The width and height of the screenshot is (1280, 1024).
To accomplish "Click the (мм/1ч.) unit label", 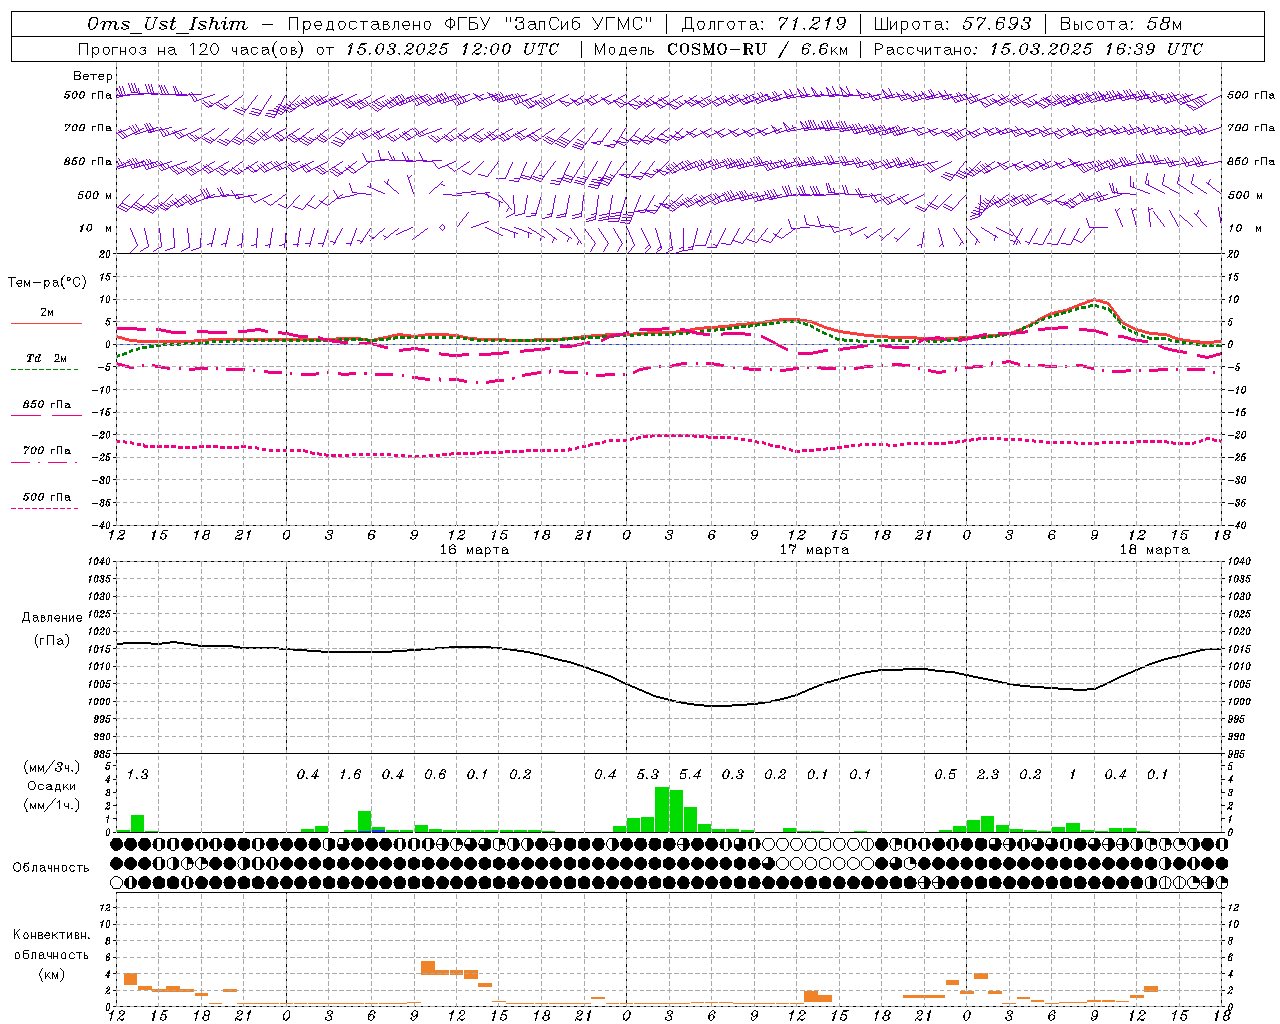I will pyautogui.click(x=52, y=805).
